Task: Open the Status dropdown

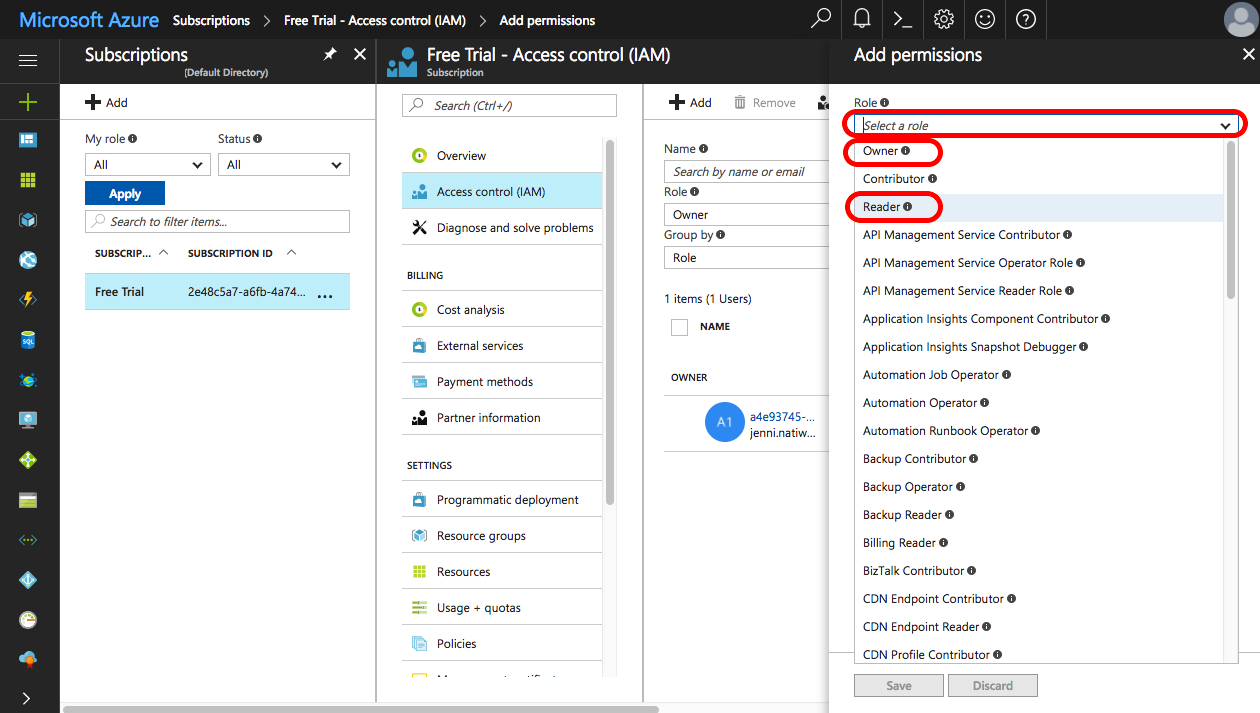Action: click(x=284, y=165)
